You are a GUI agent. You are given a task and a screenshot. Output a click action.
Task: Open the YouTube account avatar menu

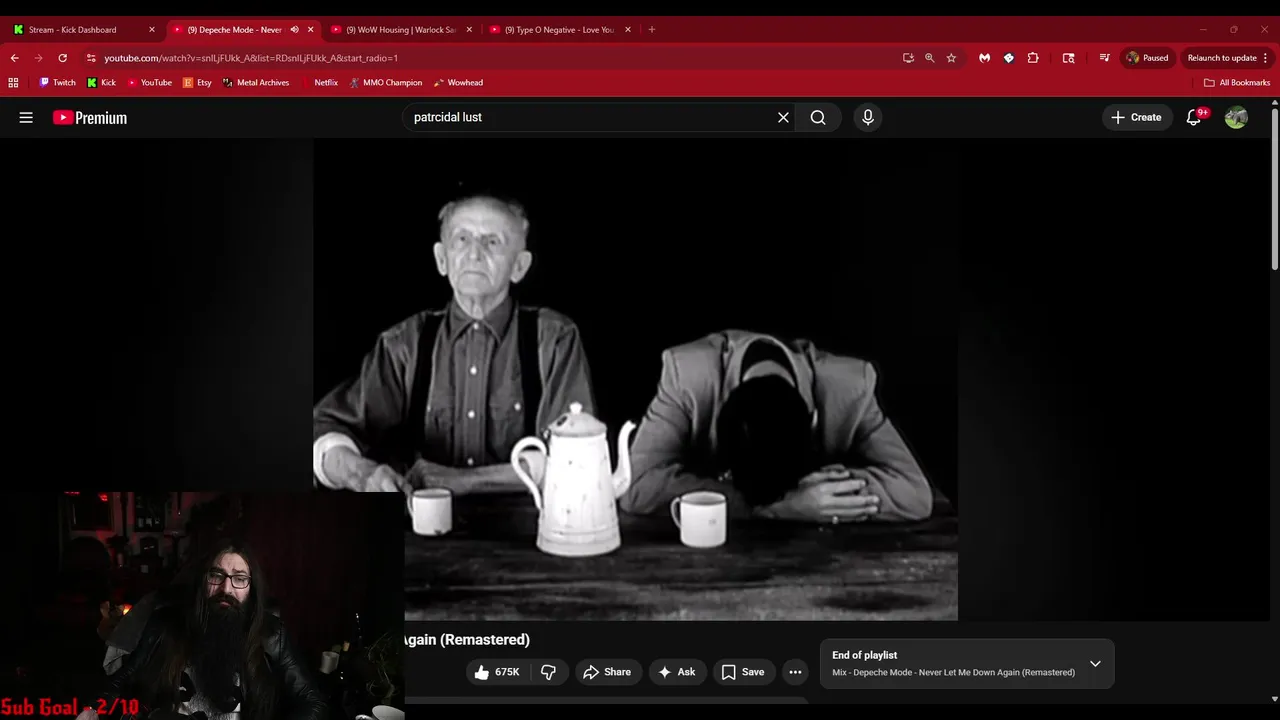[x=1236, y=117]
